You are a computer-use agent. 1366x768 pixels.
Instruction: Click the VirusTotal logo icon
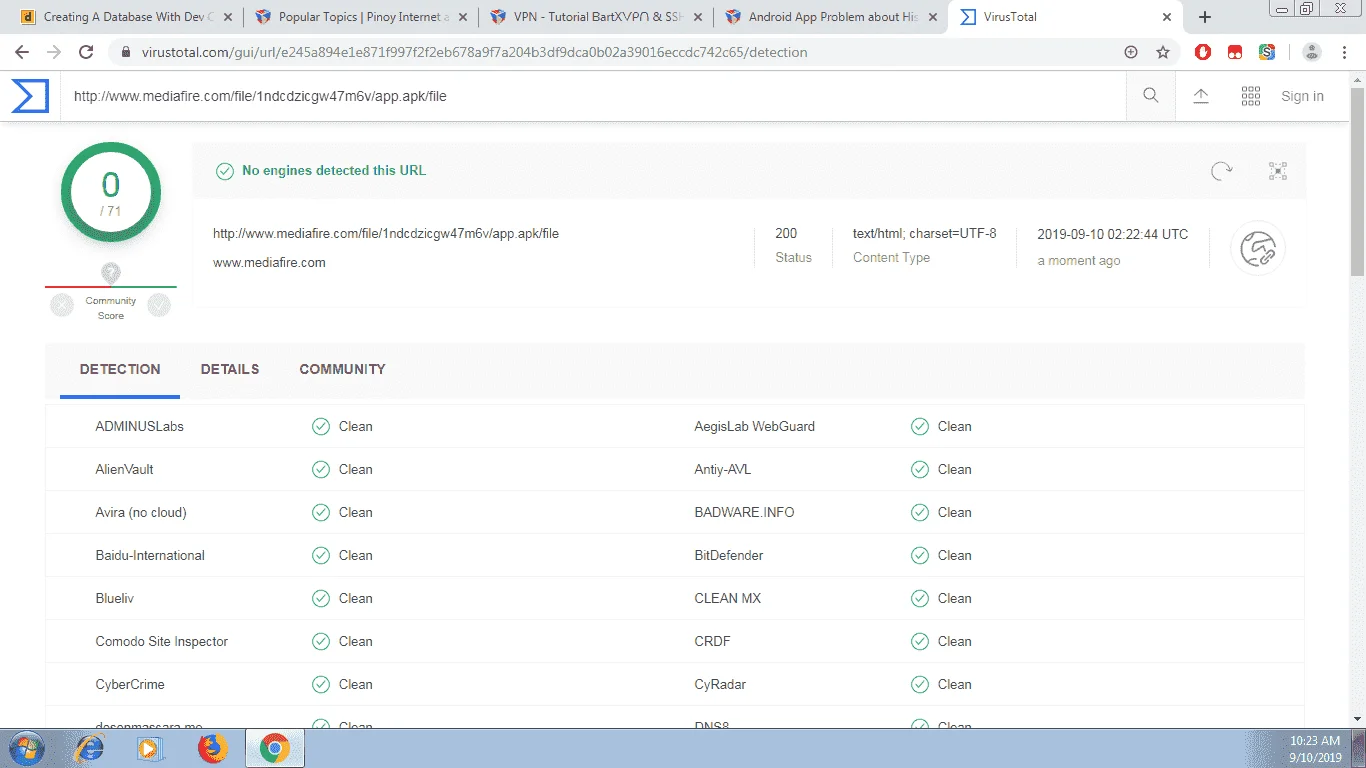pyautogui.click(x=30, y=96)
